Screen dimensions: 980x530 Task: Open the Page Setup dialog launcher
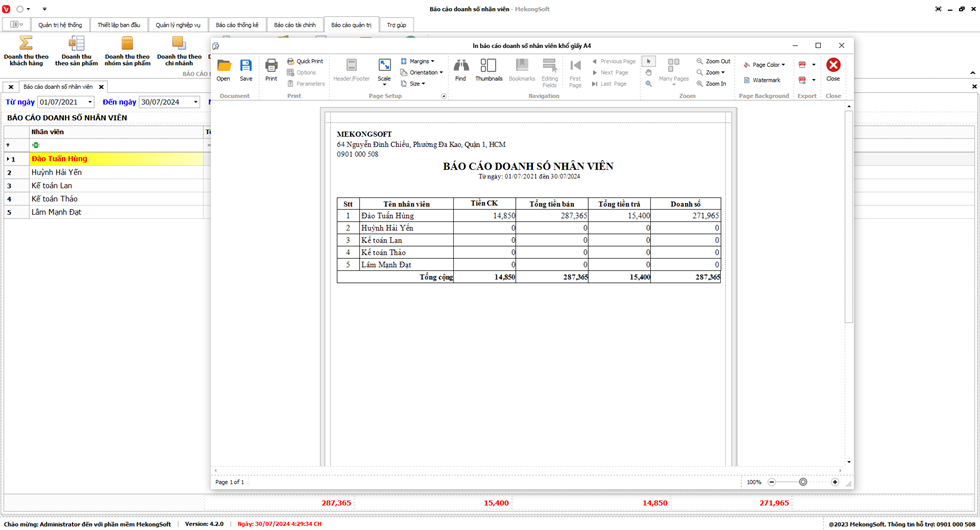444,96
